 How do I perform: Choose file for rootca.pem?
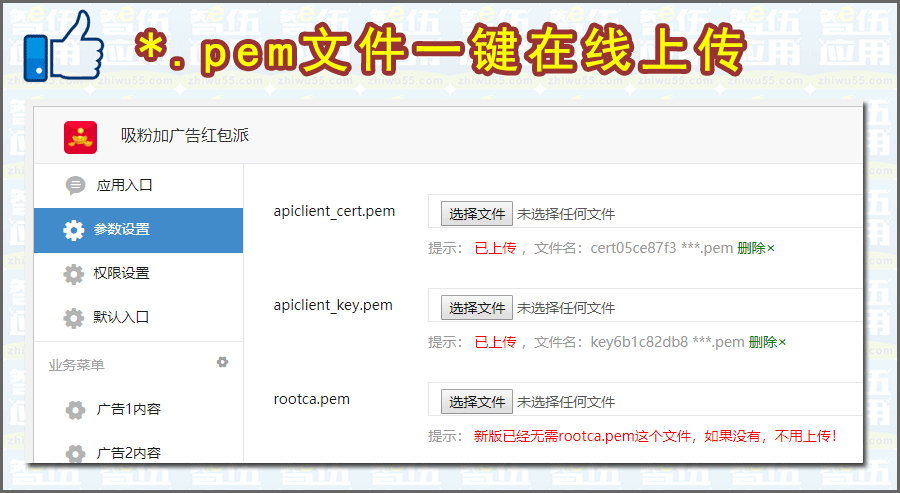click(x=477, y=402)
